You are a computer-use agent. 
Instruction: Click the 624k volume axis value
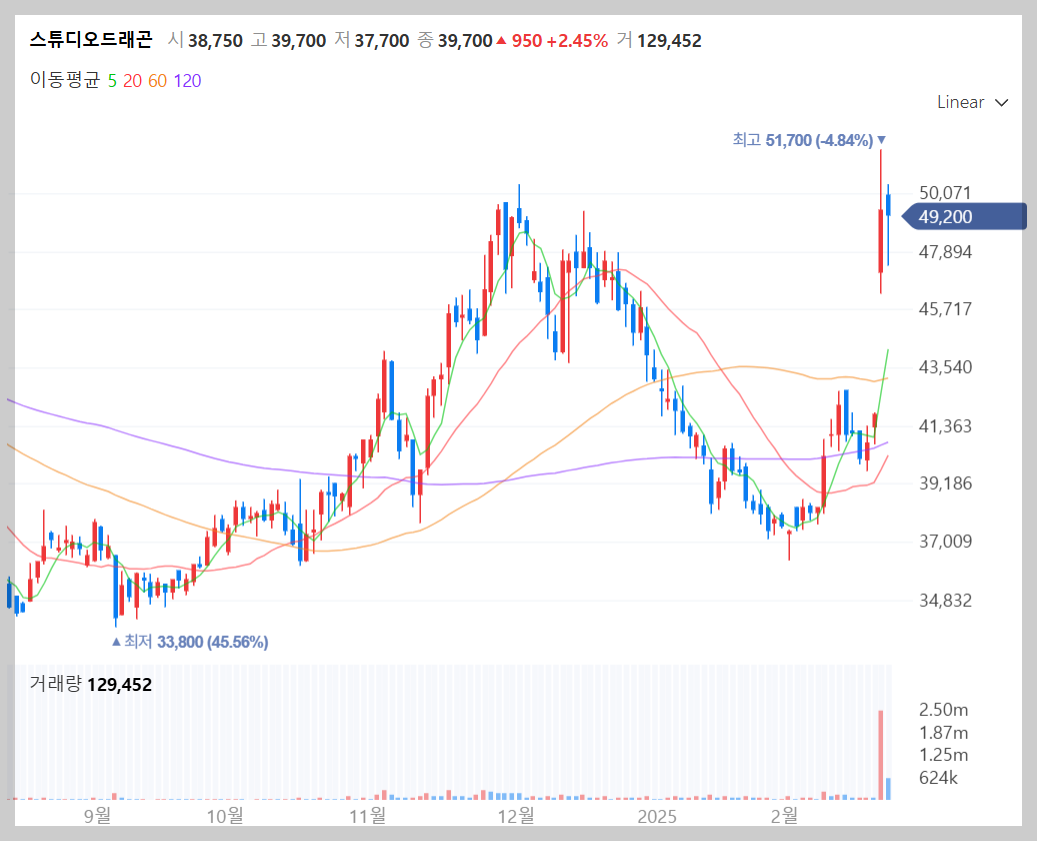938,778
